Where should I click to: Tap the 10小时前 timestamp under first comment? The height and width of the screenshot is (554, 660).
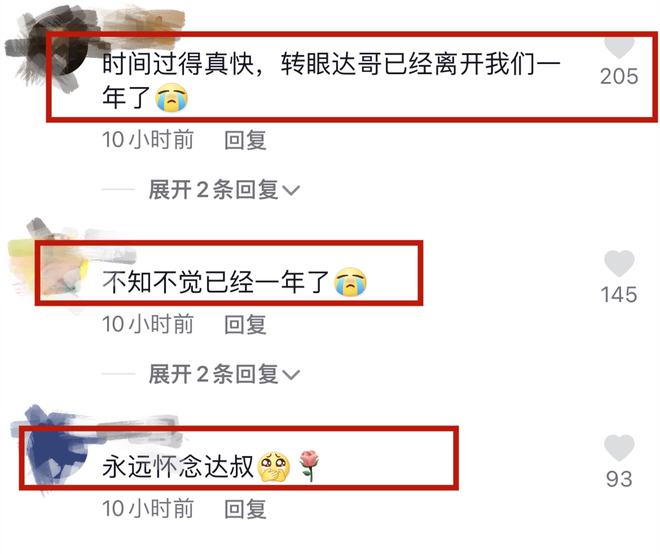click(148, 140)
